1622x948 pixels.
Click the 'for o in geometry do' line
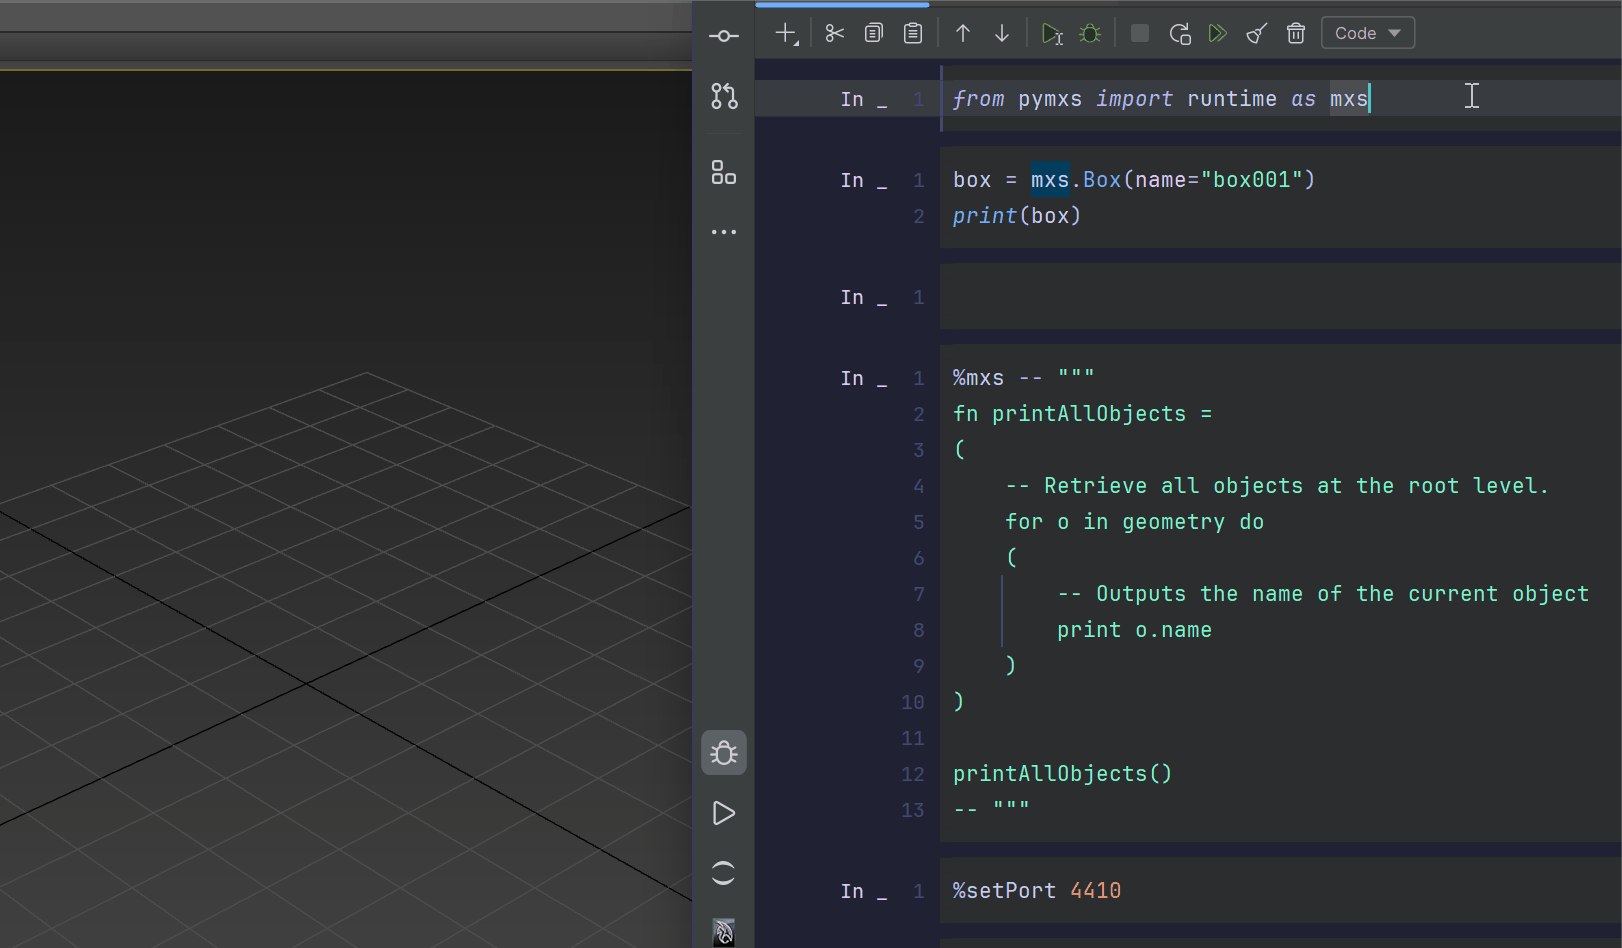1134,522
